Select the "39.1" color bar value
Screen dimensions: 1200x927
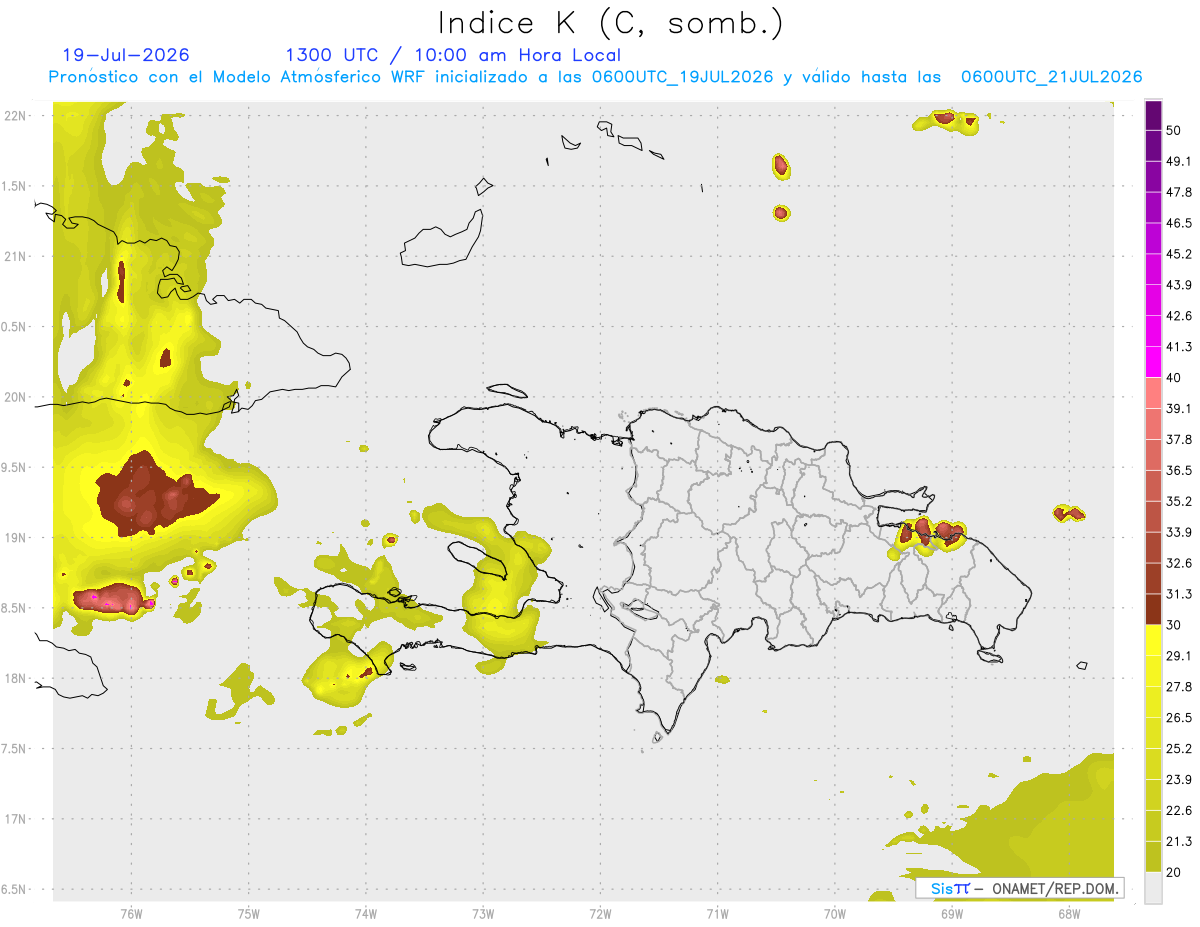[x=1179, y=408]
